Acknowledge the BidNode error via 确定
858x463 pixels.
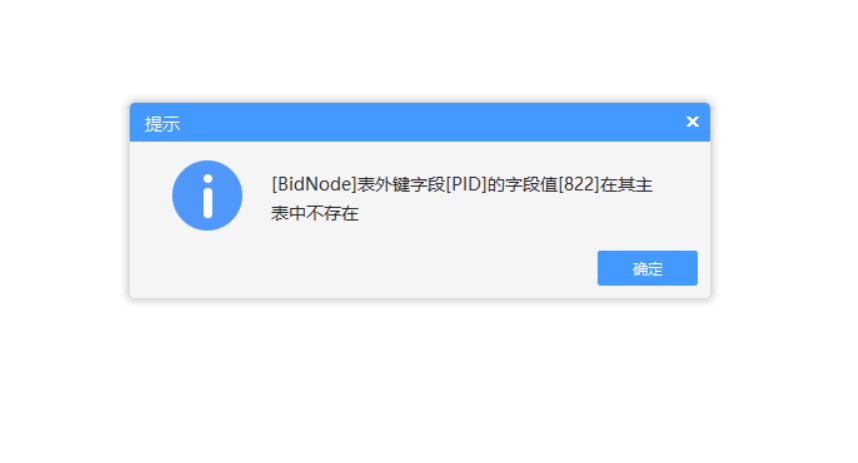pyautogui.click(x=647, y=268)
